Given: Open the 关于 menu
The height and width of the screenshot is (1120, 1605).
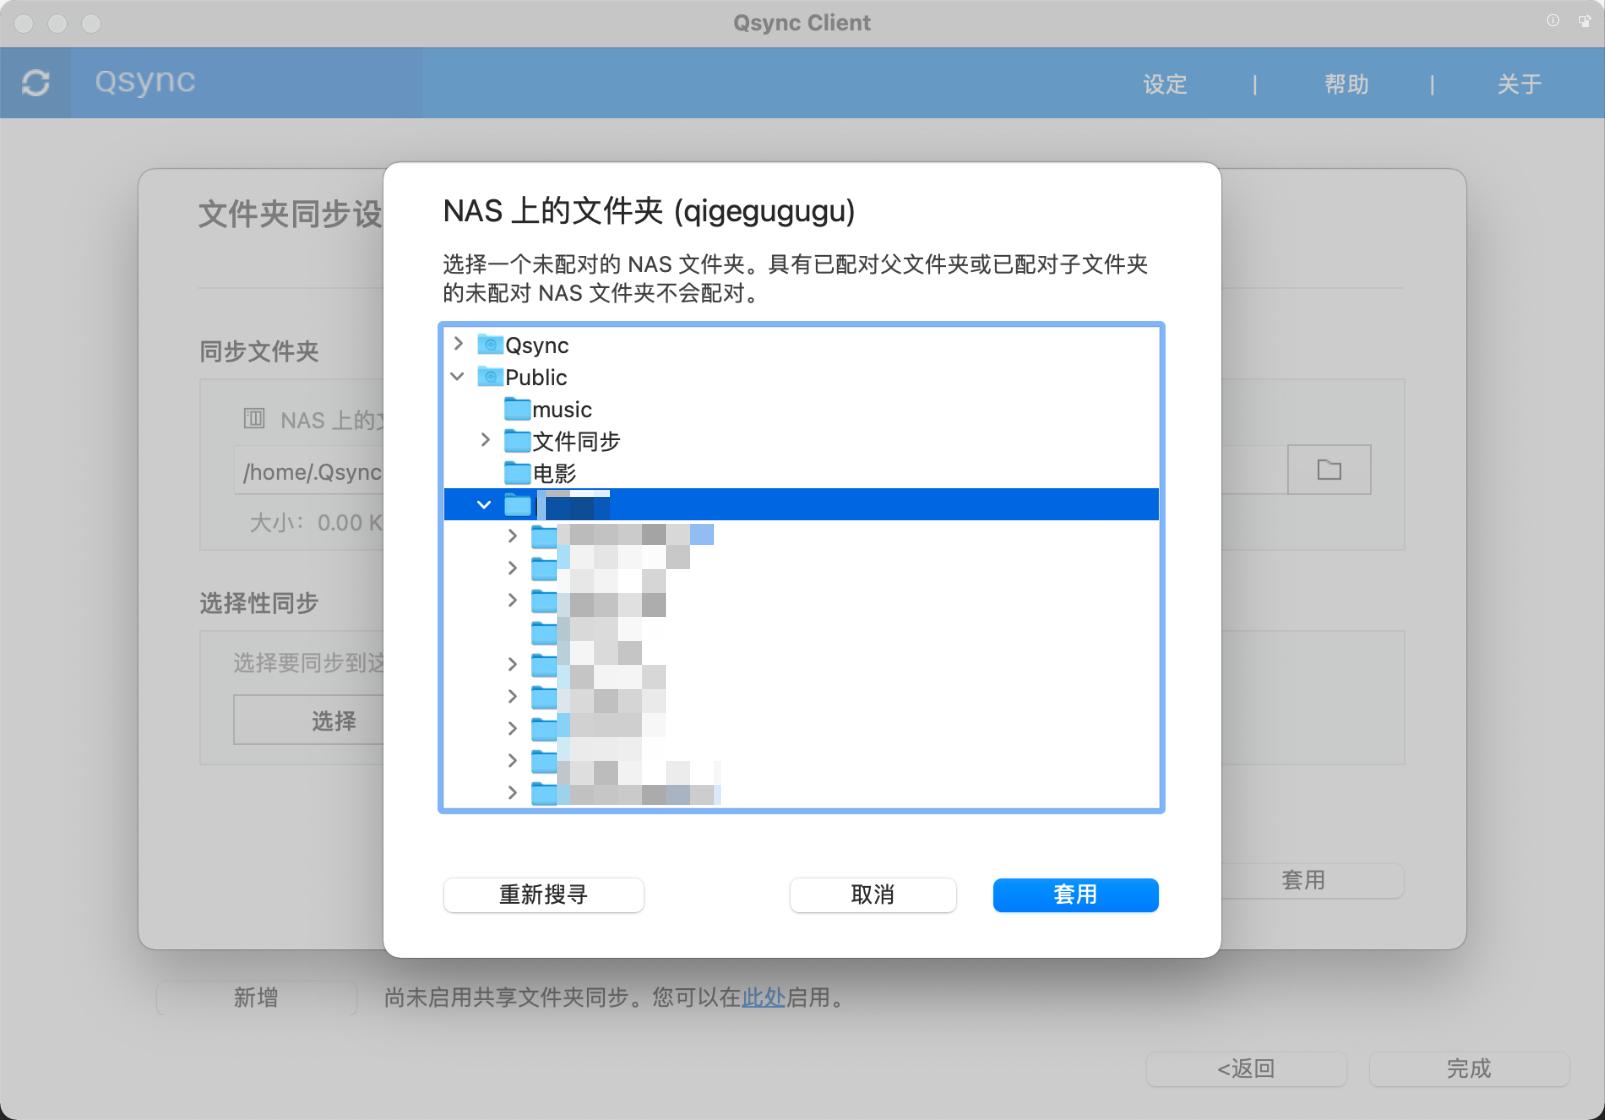Looking at the screenshot, I should (x=1519, y=84).
